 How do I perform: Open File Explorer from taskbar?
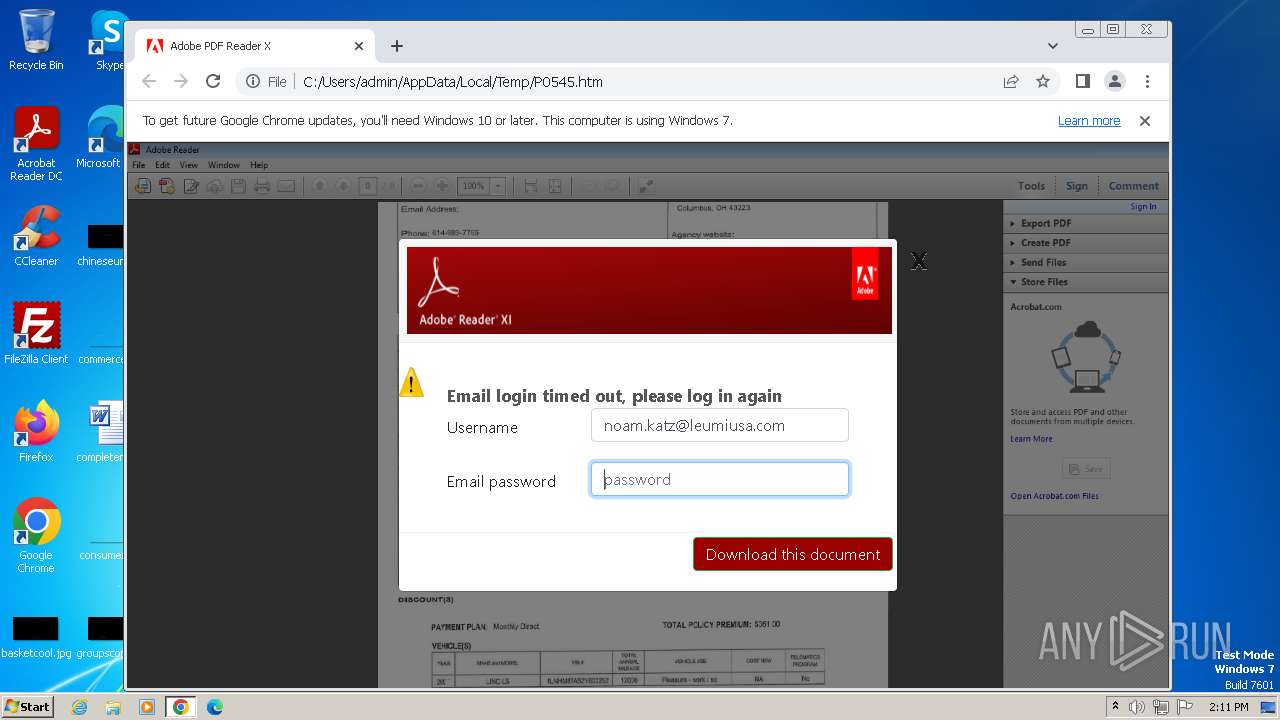113,707
